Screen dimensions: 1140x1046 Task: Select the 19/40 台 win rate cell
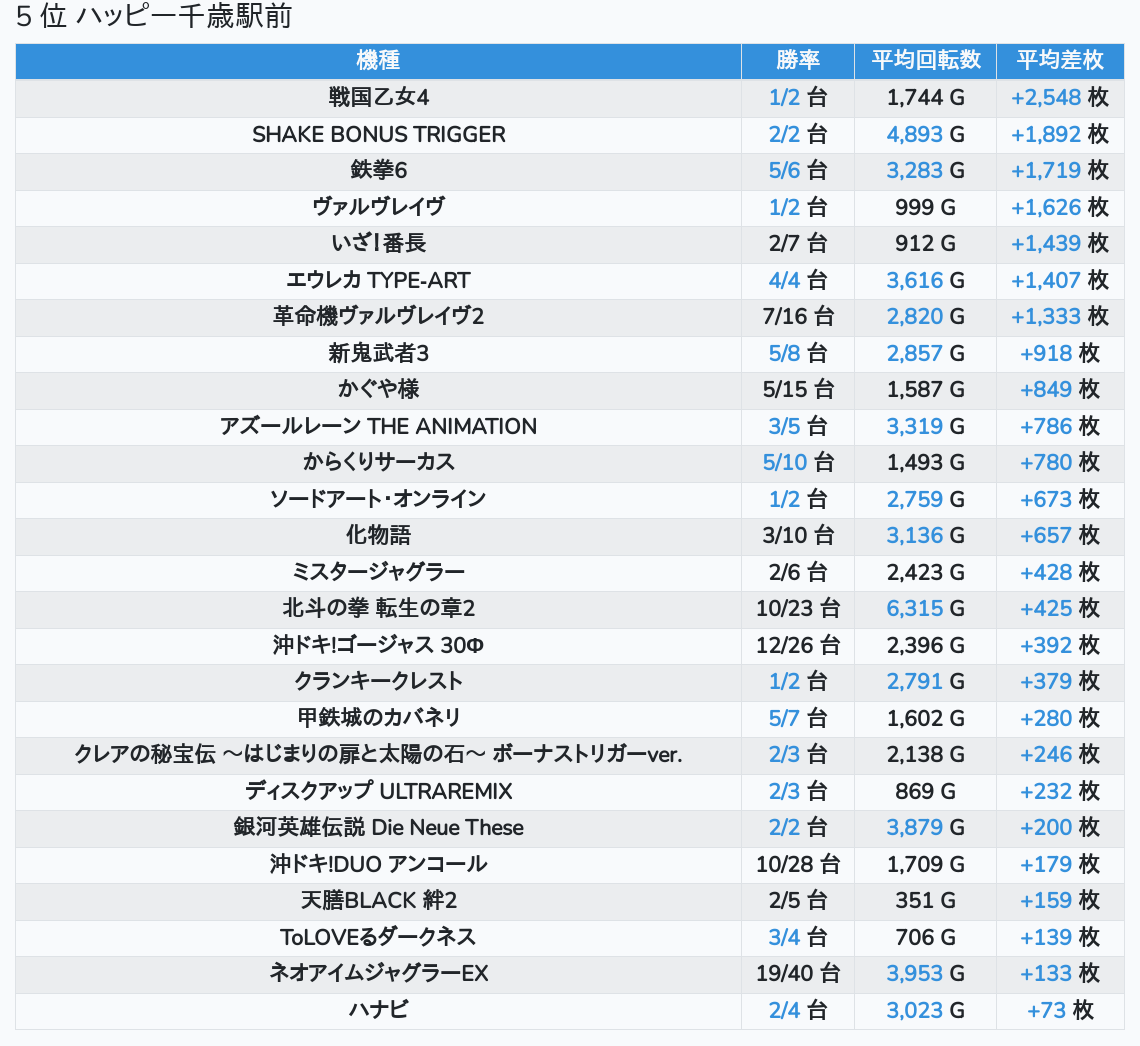[797, 973]
